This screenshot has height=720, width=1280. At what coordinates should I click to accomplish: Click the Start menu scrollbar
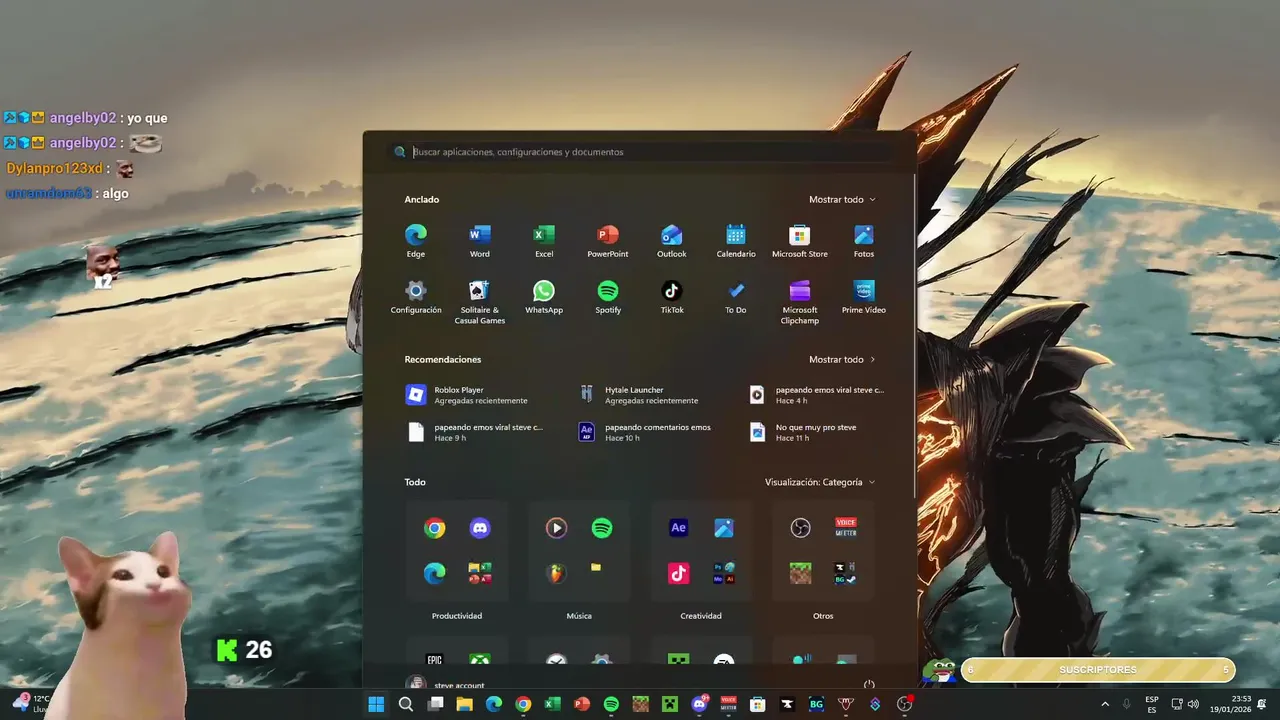(914, 335)
